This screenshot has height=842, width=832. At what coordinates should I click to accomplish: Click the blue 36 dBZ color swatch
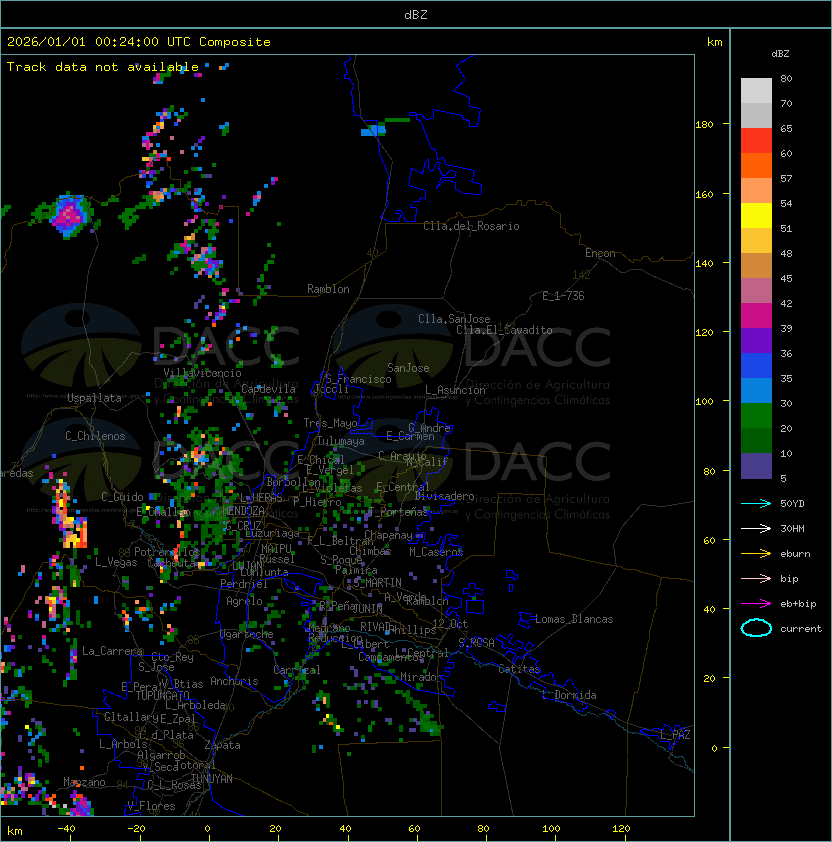pos(756,365)
